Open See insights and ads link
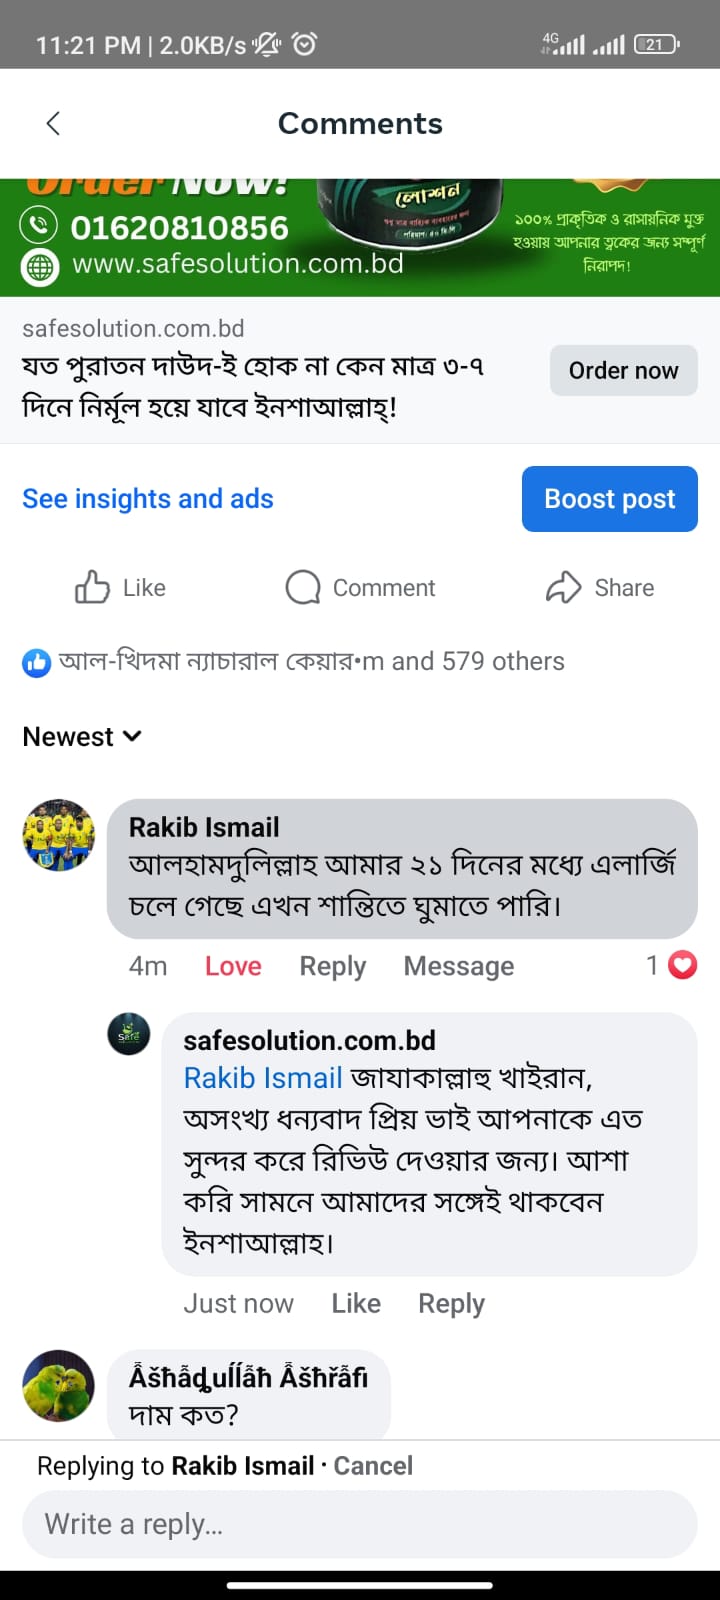 point(148,498)
